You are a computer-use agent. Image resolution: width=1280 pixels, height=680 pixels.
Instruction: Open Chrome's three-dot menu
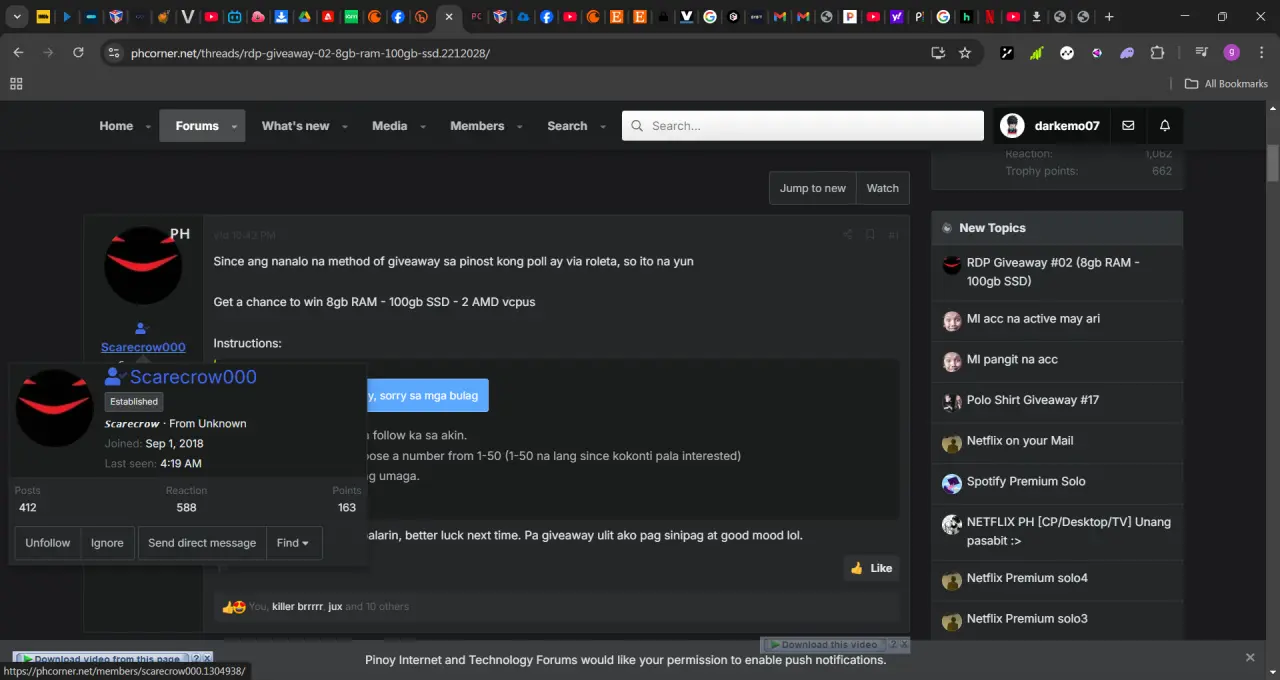(1259, 53)
